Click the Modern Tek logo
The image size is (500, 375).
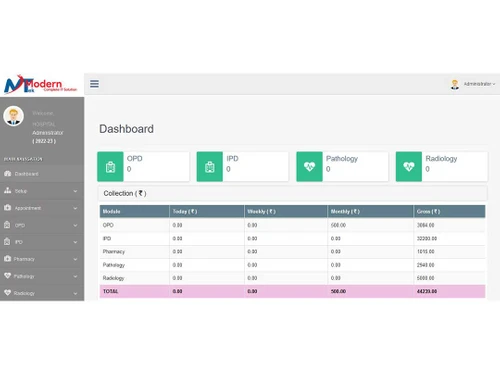(40, 84)
